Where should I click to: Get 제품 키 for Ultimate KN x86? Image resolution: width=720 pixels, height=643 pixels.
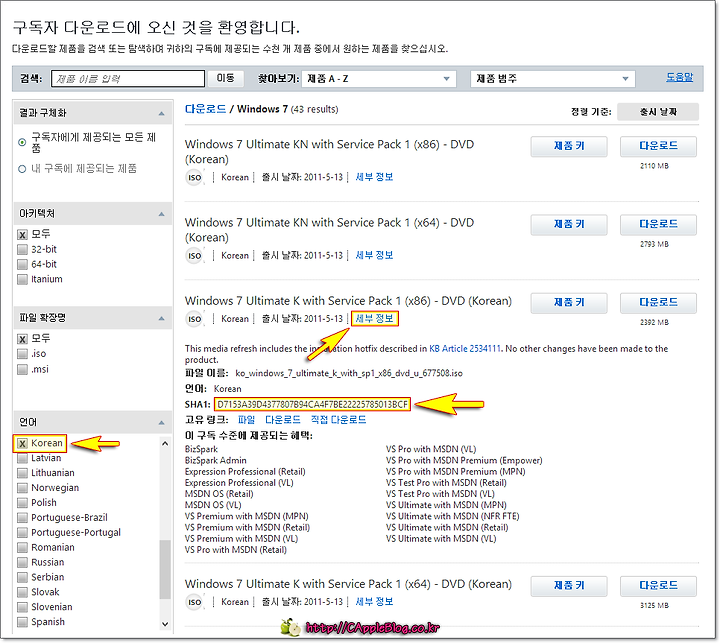point(569,146)
